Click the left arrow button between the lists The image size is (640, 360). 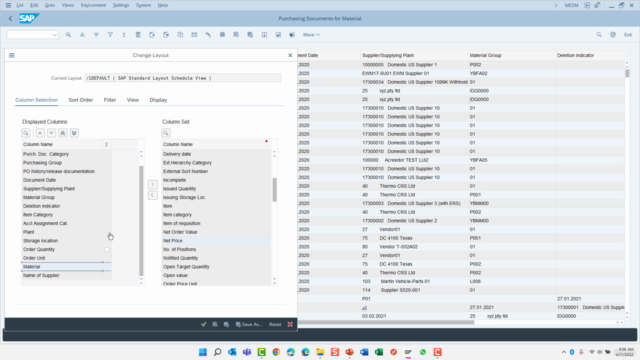coord(153,195)
